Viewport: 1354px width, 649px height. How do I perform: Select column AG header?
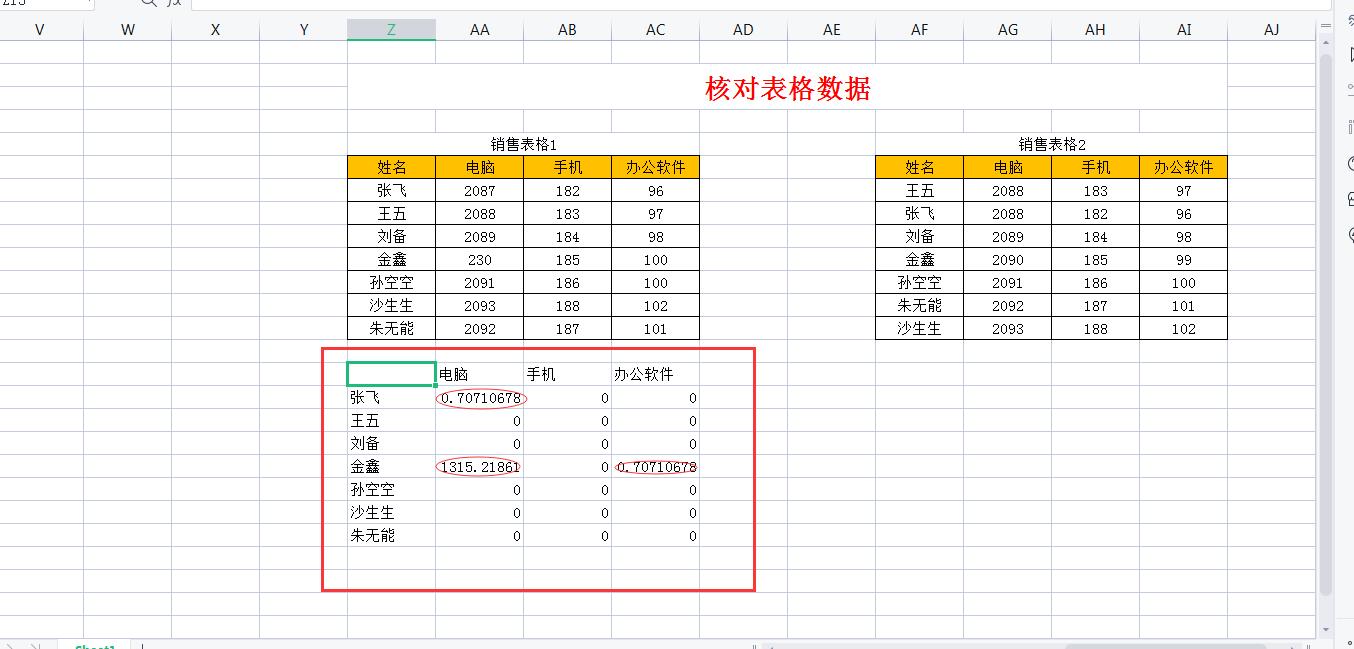(x=1008, y=30)
